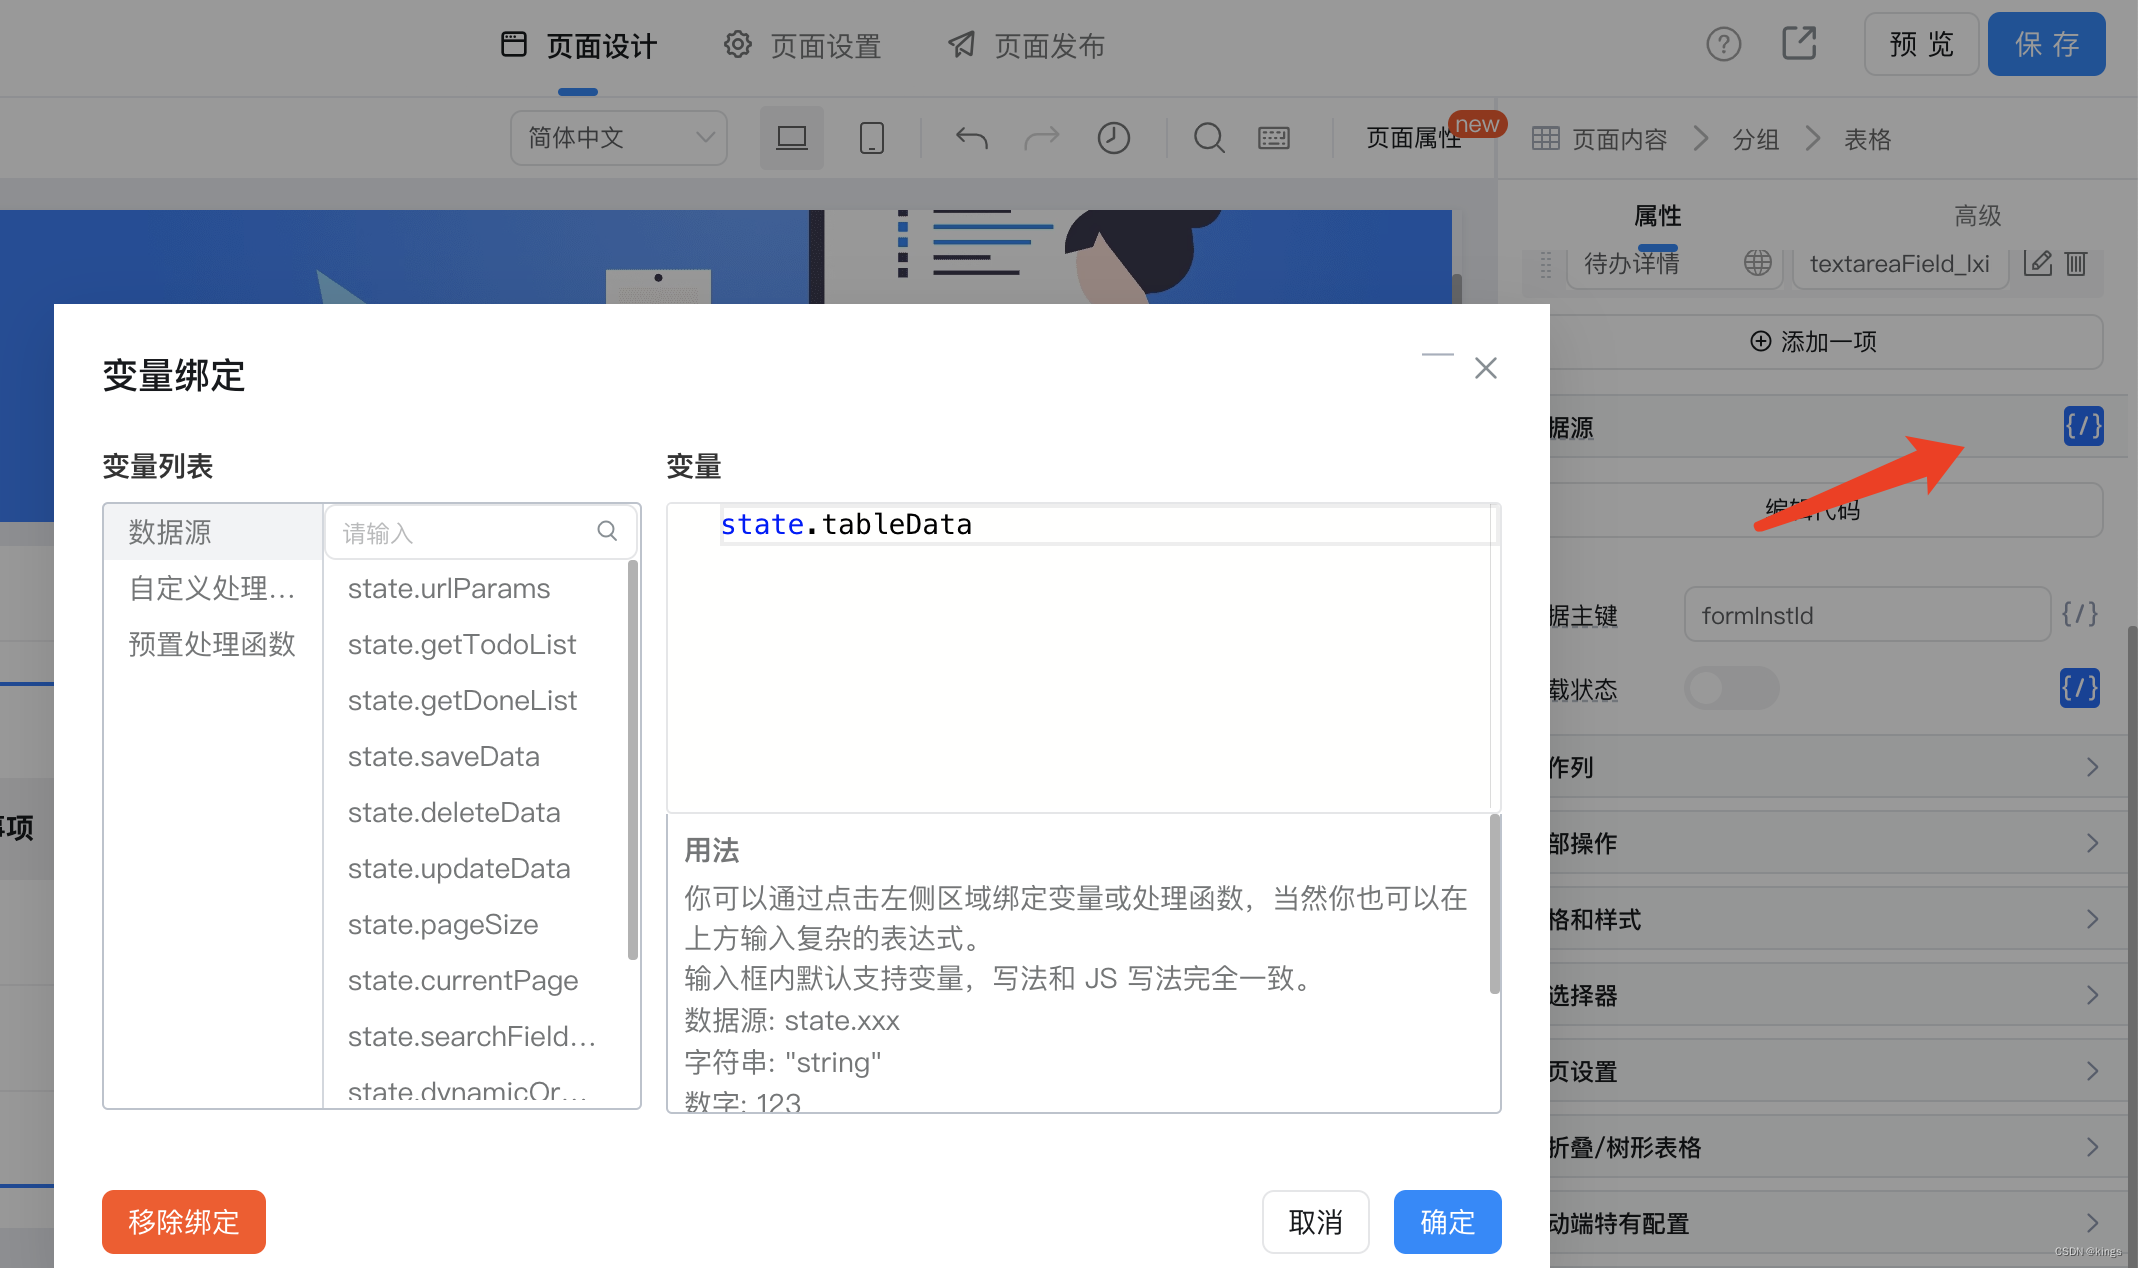
Task: Click the trash icon beside textareaField_lxi
Action: (x=2076, y=263)
